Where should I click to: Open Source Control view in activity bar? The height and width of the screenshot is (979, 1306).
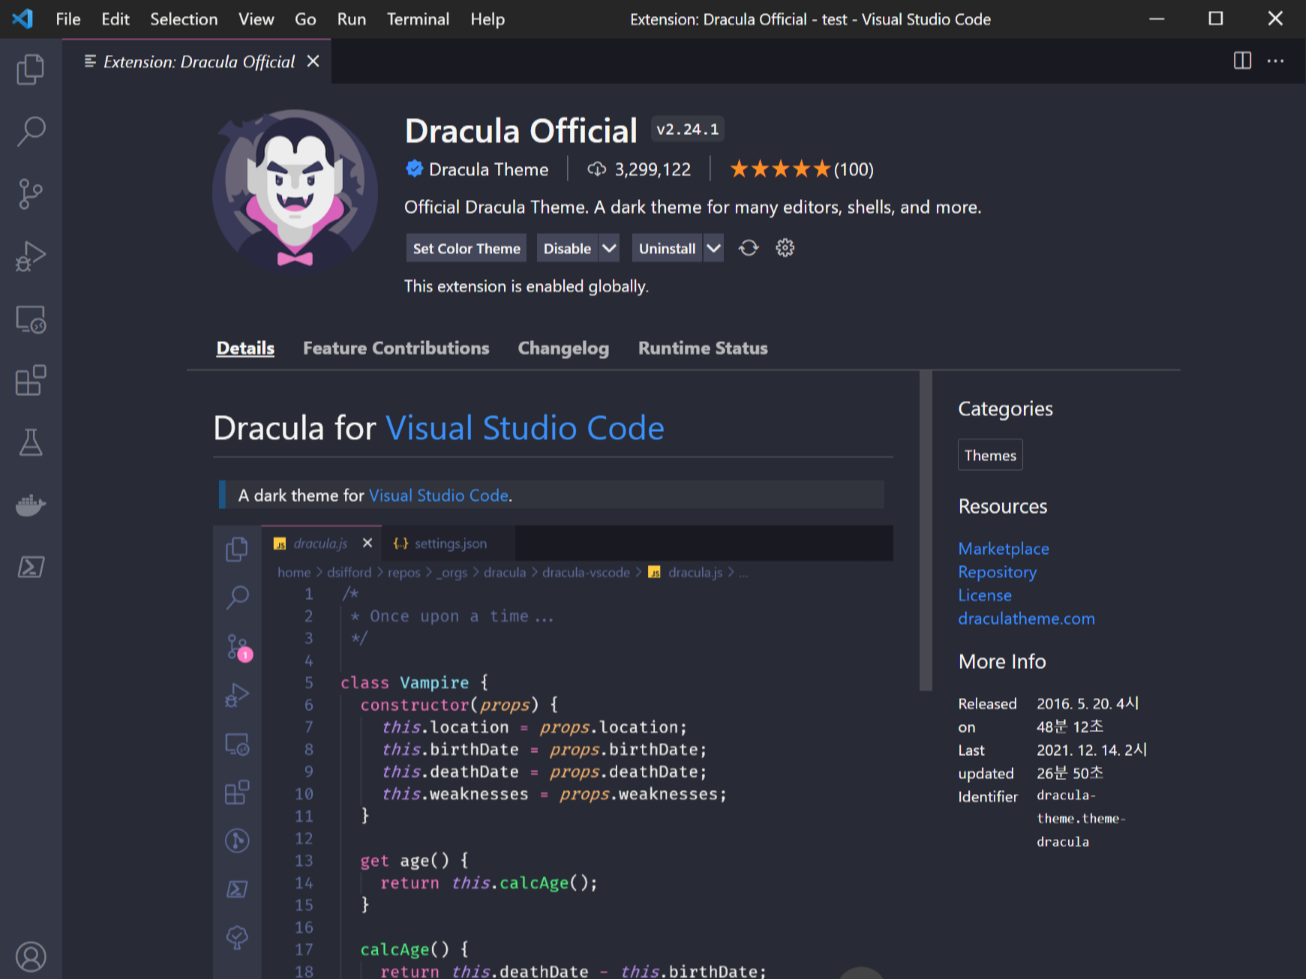point(31,193)
